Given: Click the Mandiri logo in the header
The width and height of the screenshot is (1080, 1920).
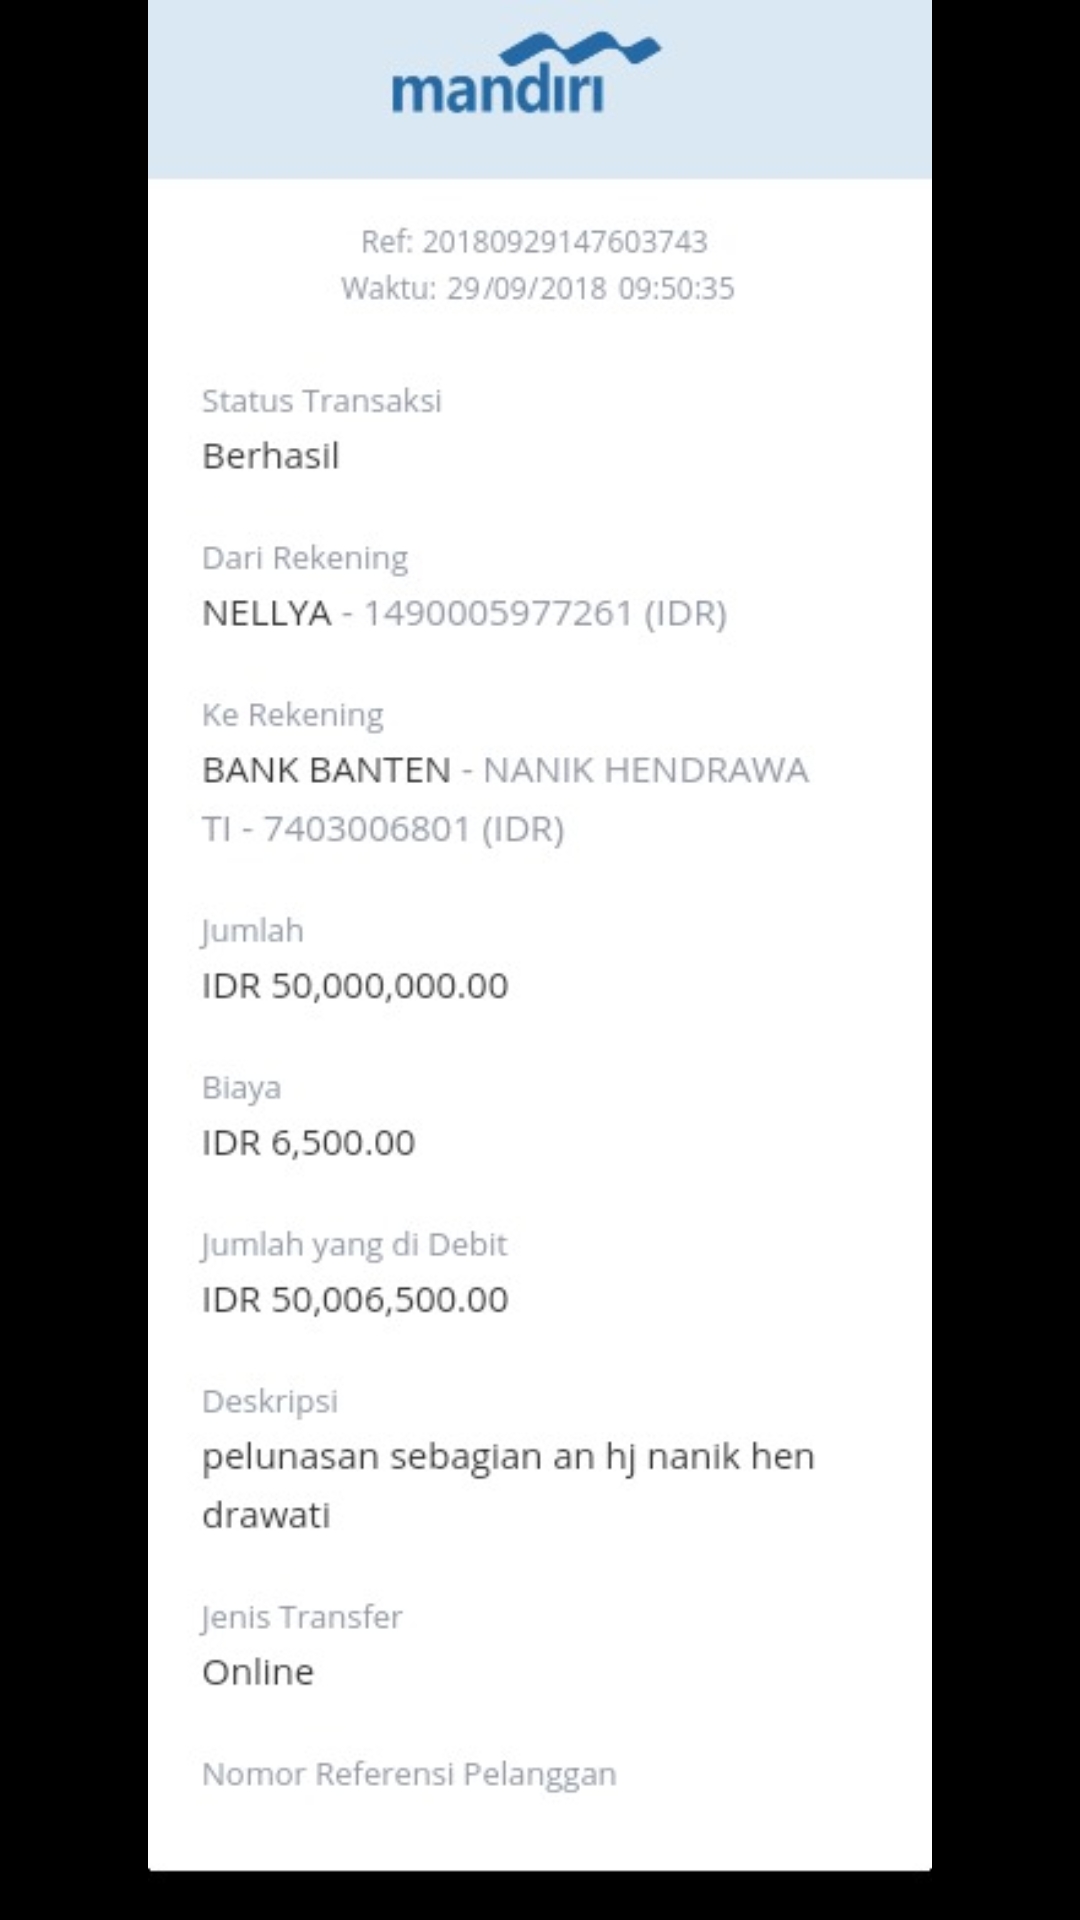Looking at the screenshot, I should pyautogui.click(x=497, y=89).
